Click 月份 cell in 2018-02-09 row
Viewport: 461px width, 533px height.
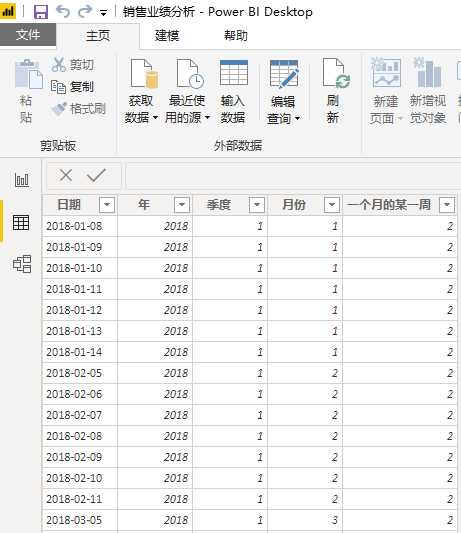[x=305, y=457]
